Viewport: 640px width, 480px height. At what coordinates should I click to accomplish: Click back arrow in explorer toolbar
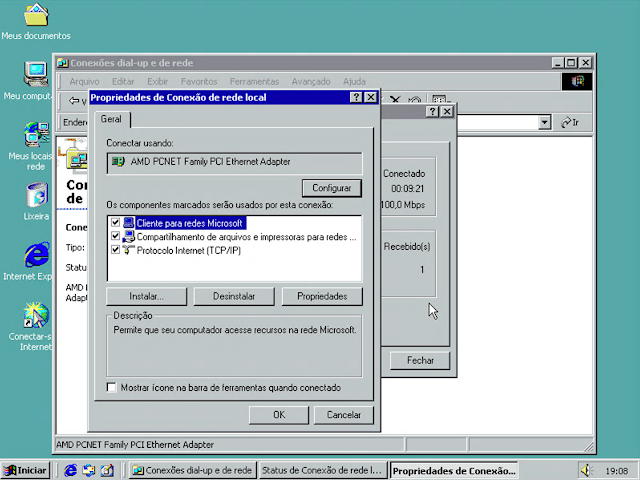pyautogui.click(x=74, y=100)
